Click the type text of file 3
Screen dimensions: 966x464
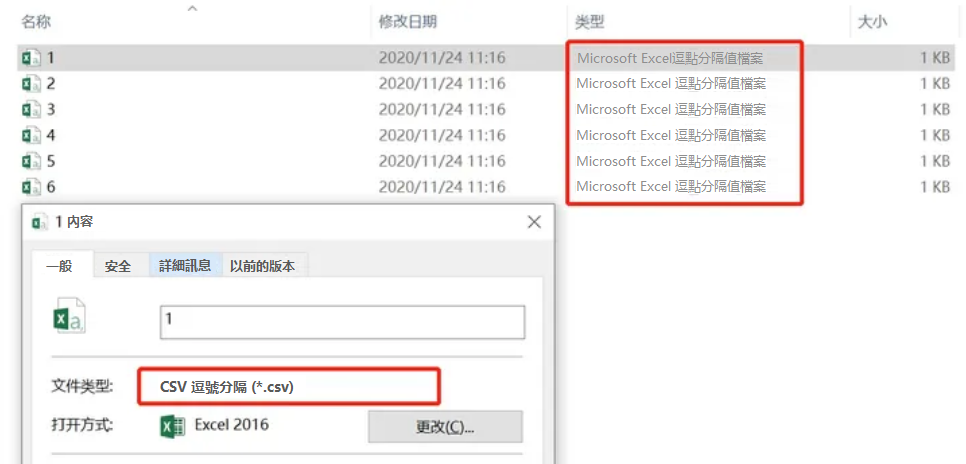click(x=671, y=110)
